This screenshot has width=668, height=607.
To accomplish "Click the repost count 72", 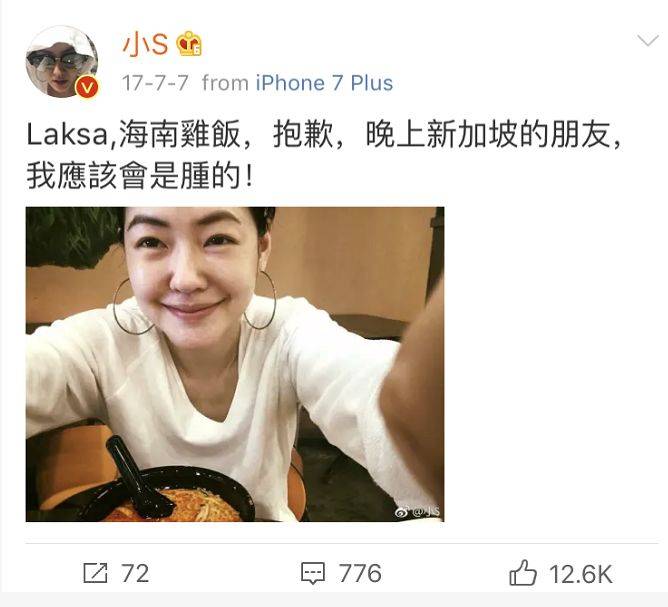I will (x=135, y=573).
